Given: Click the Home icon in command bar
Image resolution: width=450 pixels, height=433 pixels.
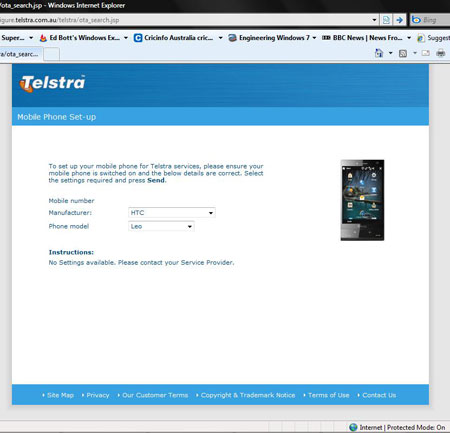Looking at the screenshot, I should [379, 53].
